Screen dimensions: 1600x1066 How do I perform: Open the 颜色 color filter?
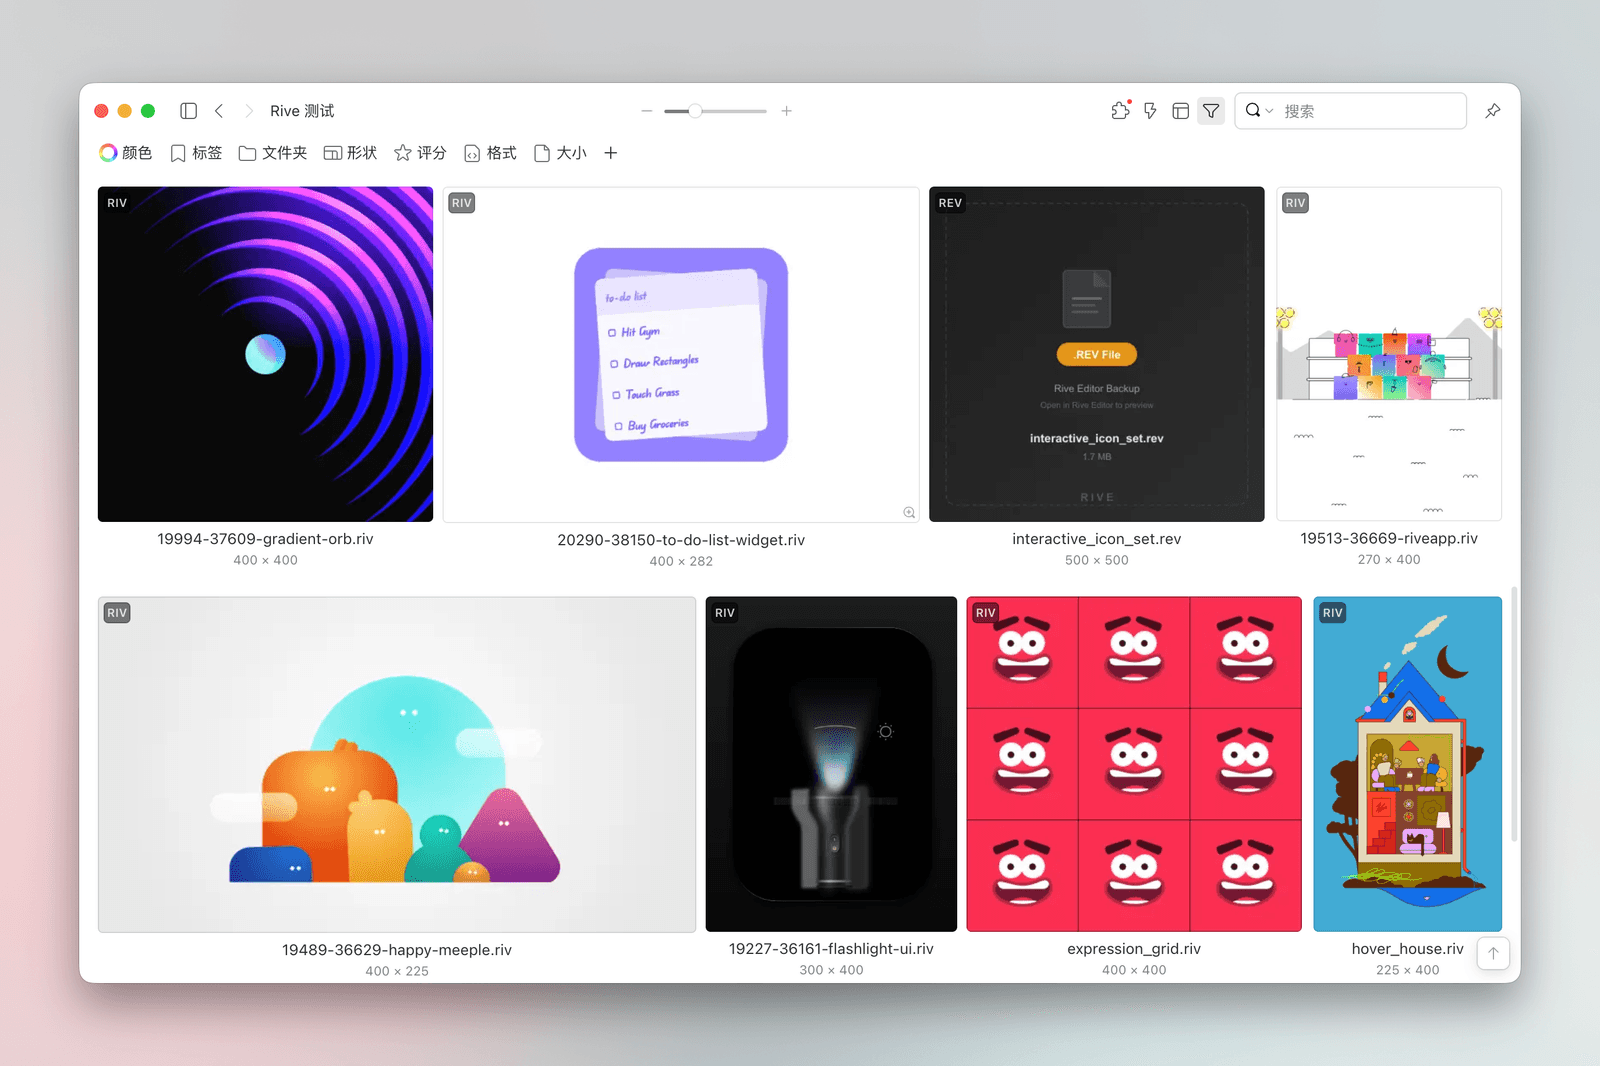[126, 153]
